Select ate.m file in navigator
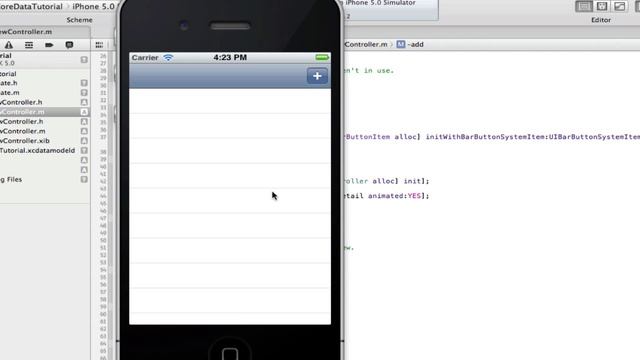Image resolution: width=640 pixels, height=360 pixels. point(10,93)
